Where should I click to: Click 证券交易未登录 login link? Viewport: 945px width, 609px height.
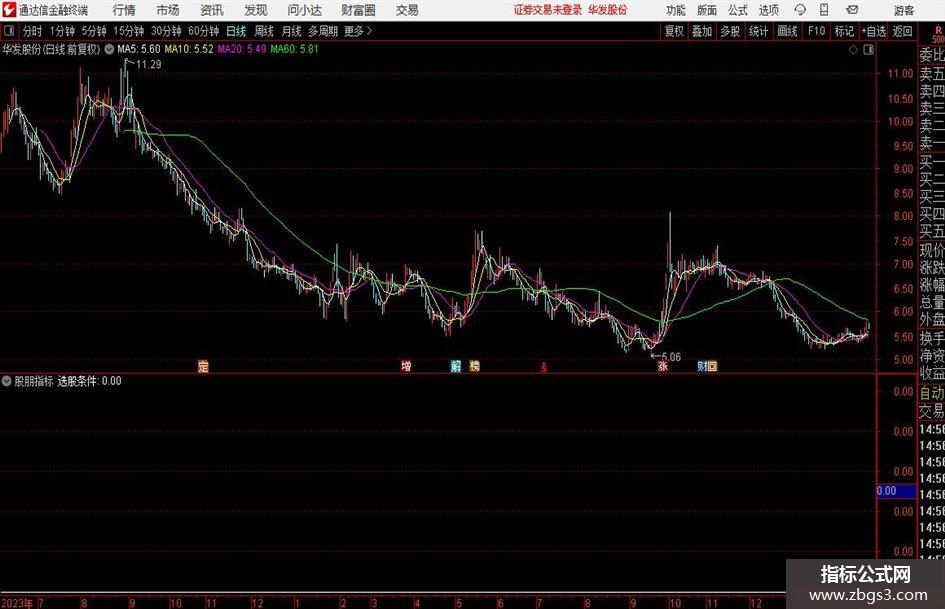point(548,10)
